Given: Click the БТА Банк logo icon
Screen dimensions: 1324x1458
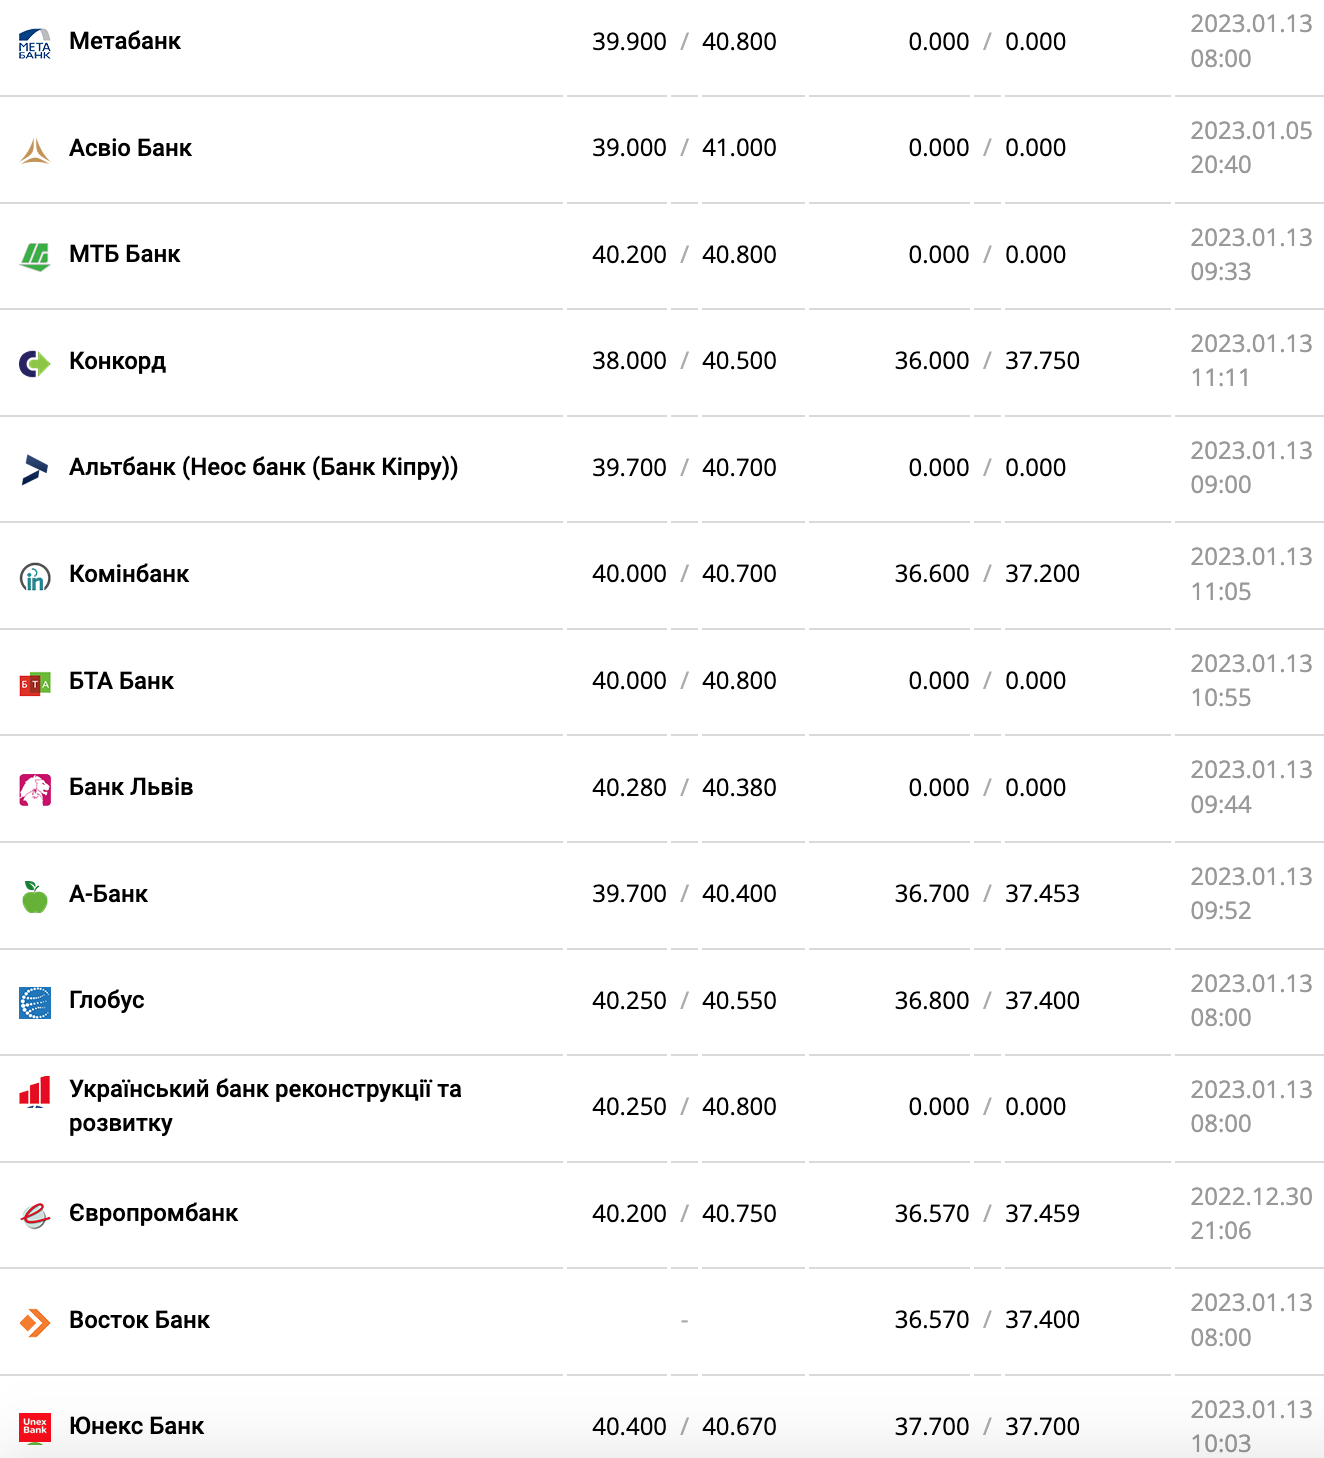Looking at the screenshot, I should click(35, 683).
